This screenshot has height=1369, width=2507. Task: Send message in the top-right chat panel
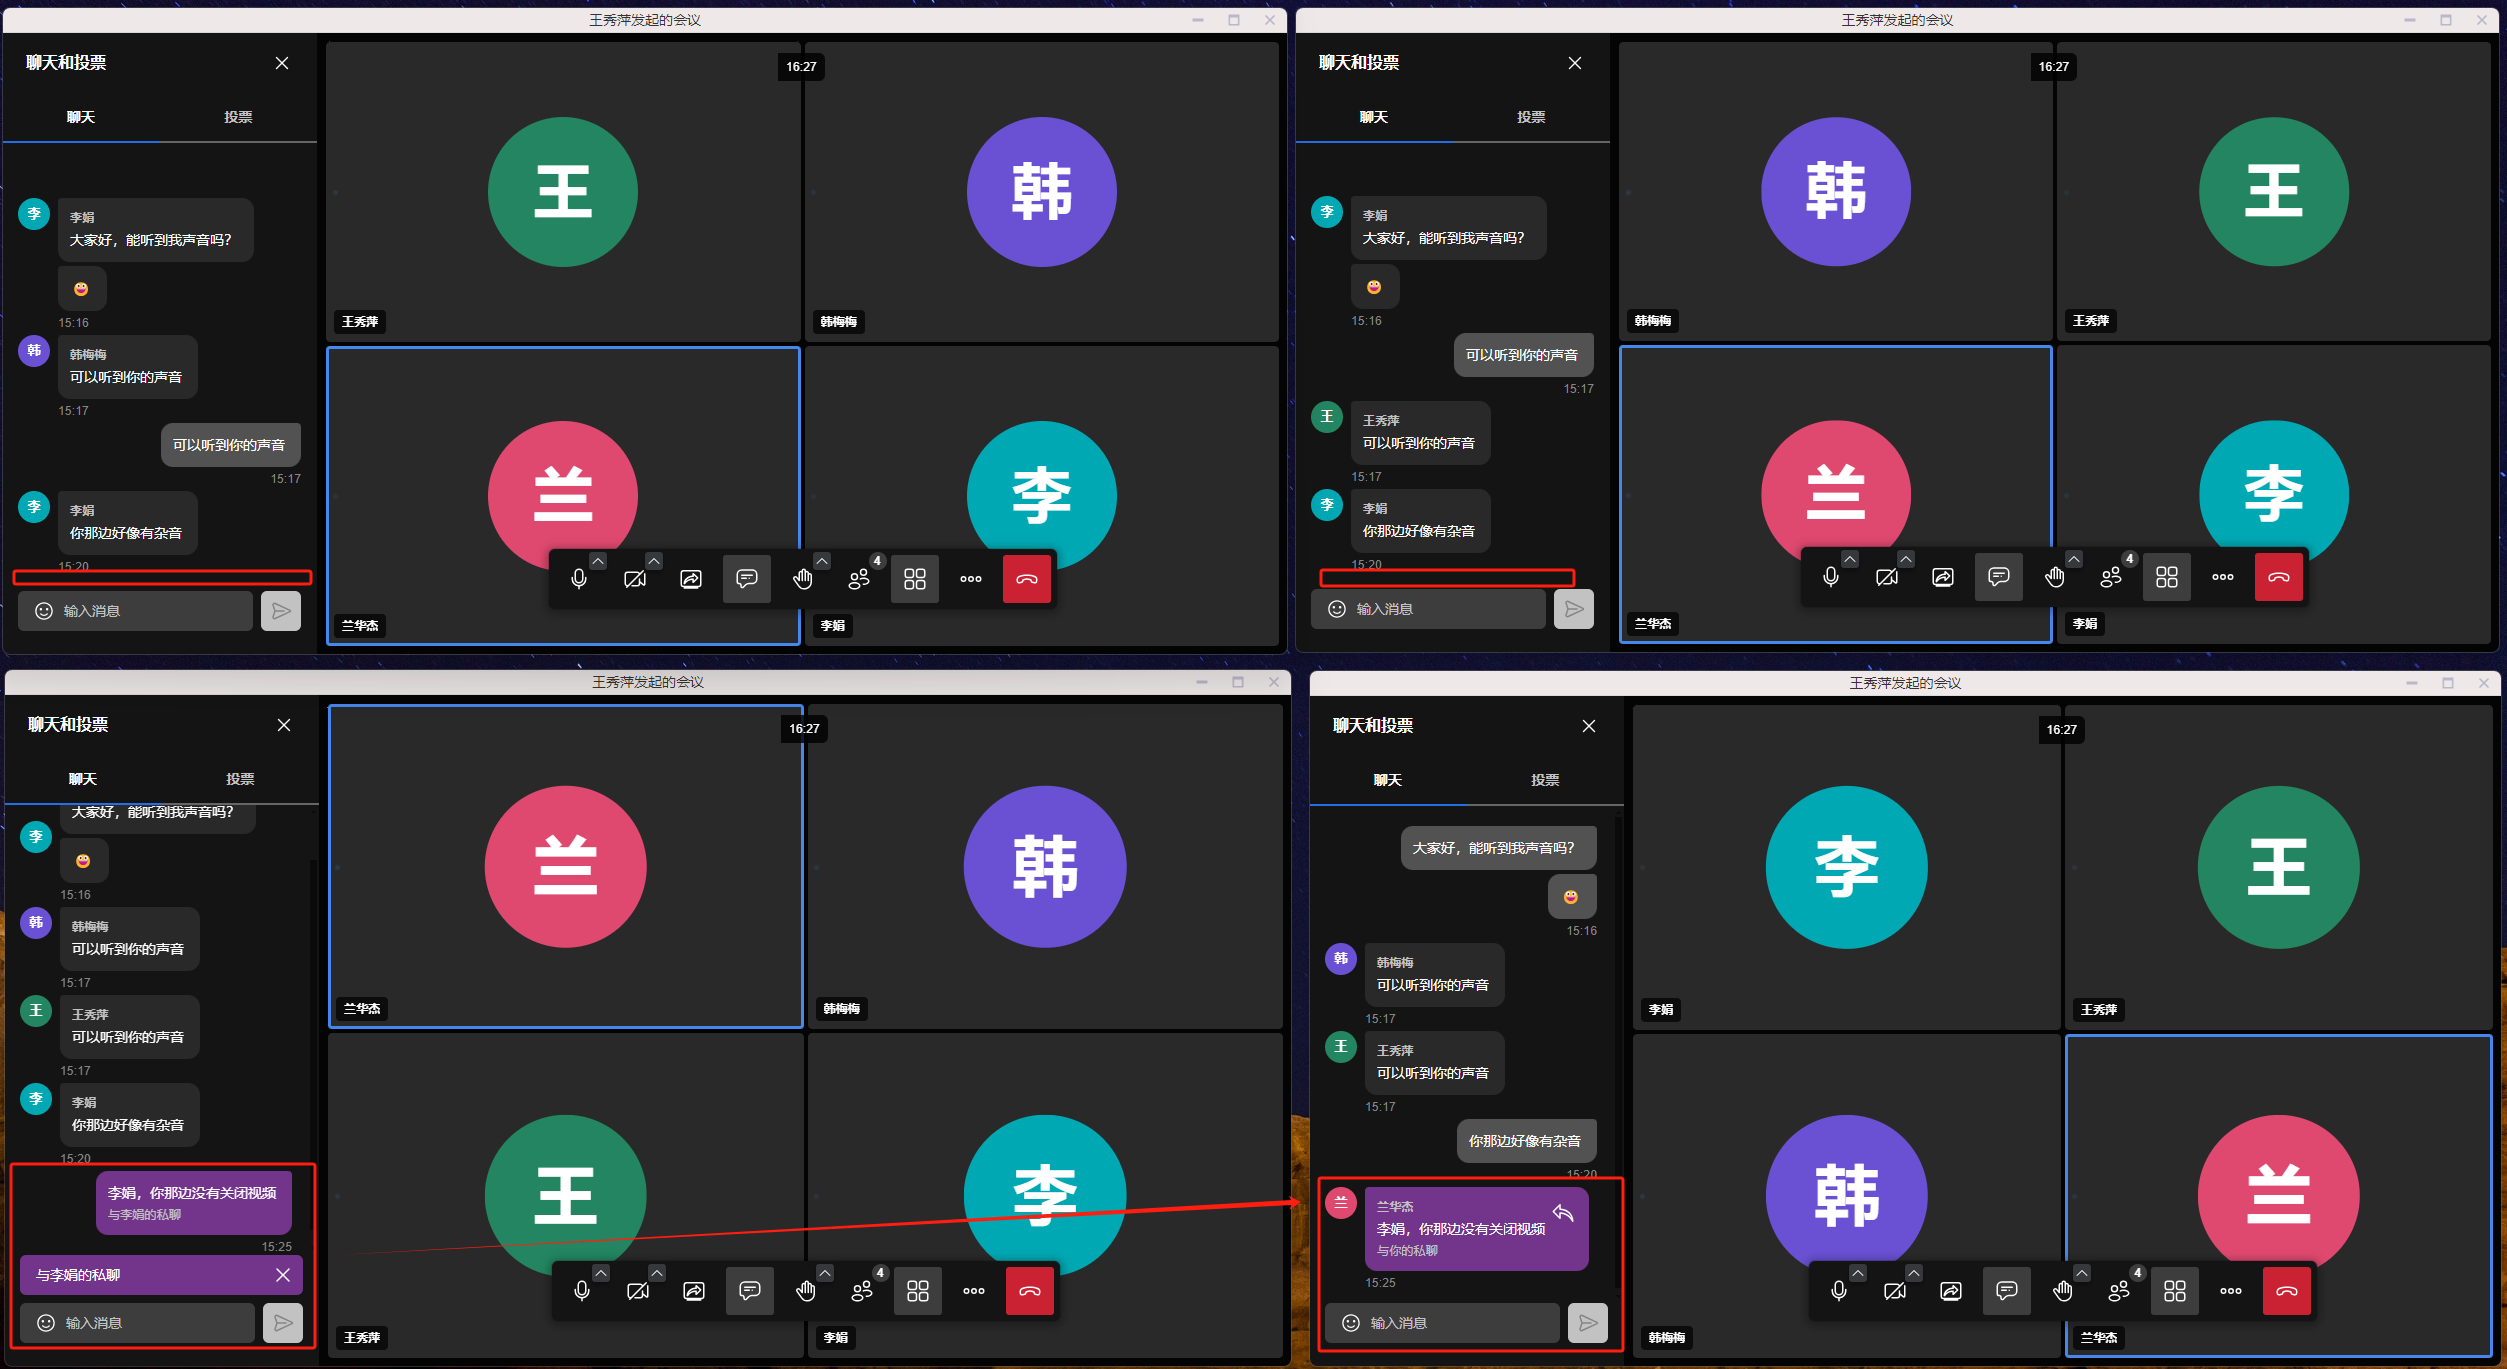[x=1573, y=609]
